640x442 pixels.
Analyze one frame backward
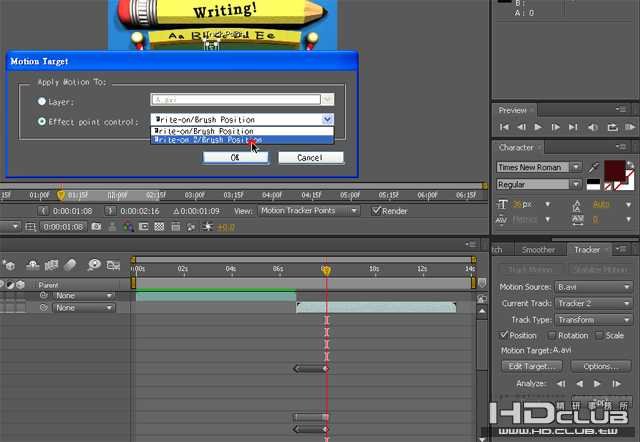[x=561, y=384]
